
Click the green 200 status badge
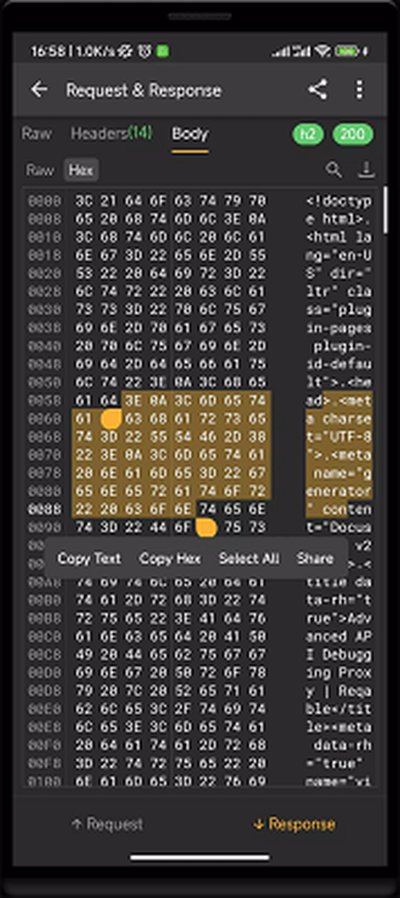click(353, 135)
